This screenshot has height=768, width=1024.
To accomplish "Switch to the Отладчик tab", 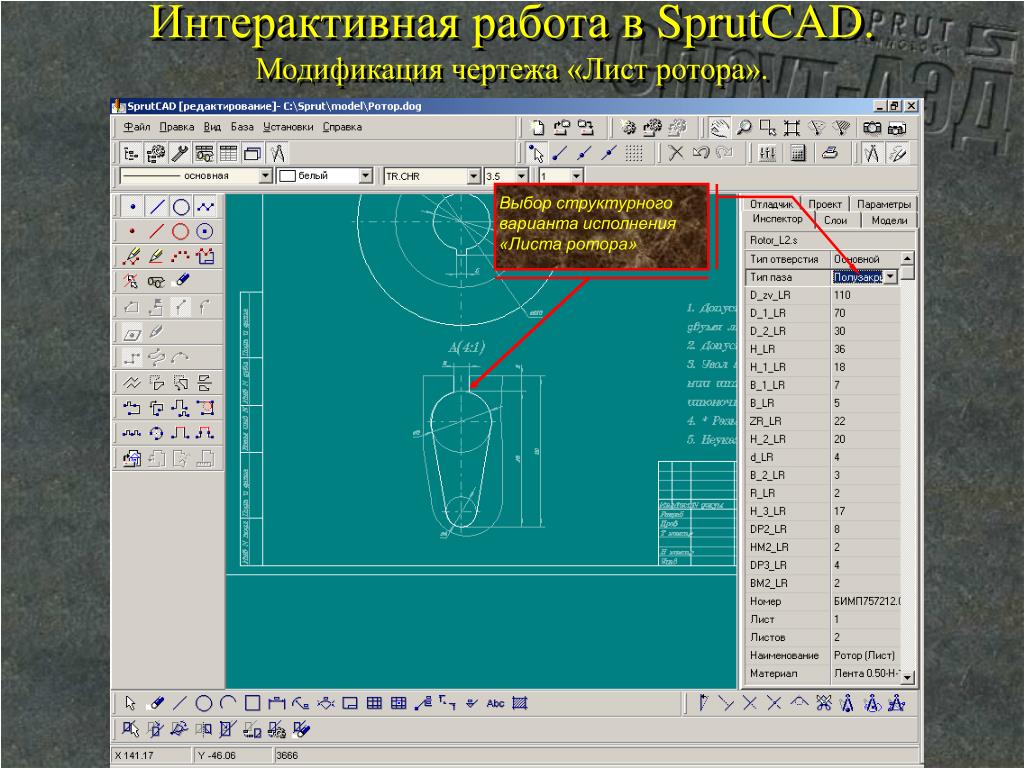I will 771,204.
